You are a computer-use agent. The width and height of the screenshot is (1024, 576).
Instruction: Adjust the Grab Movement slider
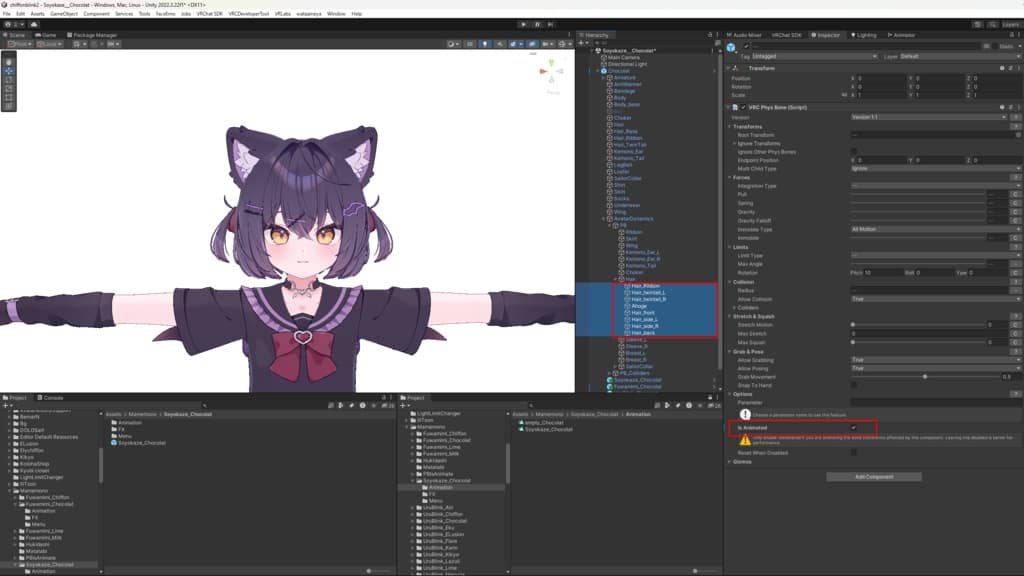point(924,377)
